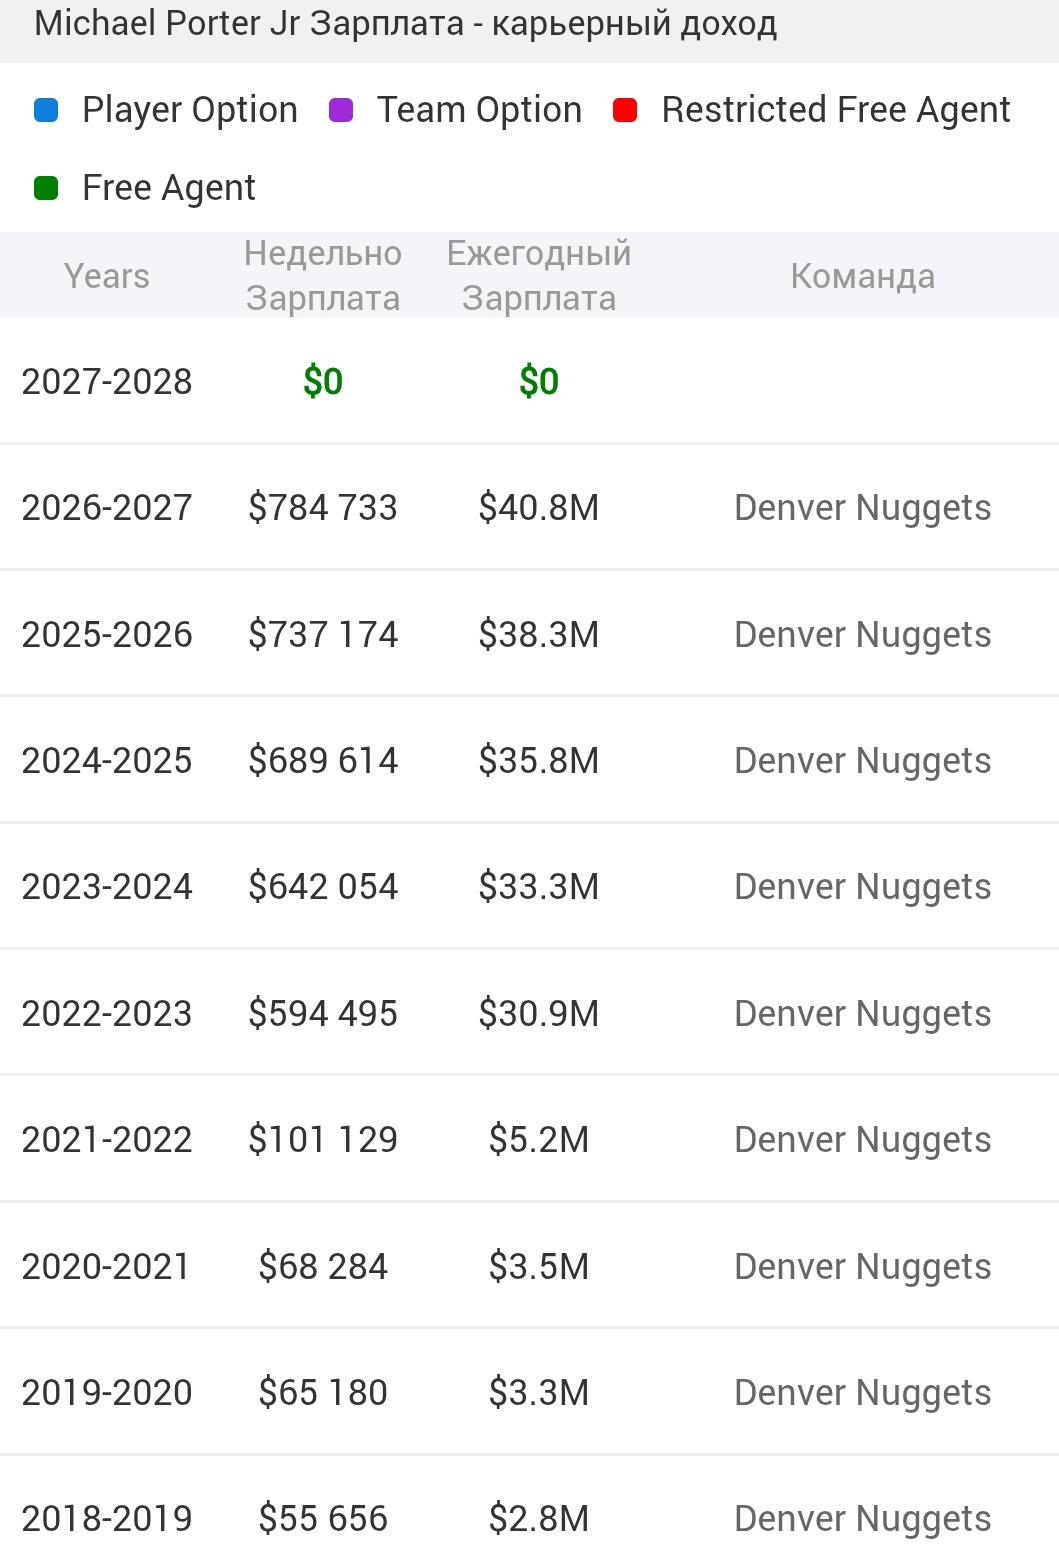
Task: Open Denver Nuggets link in 2022-2023 row
Action: [x=862, y=1014]
